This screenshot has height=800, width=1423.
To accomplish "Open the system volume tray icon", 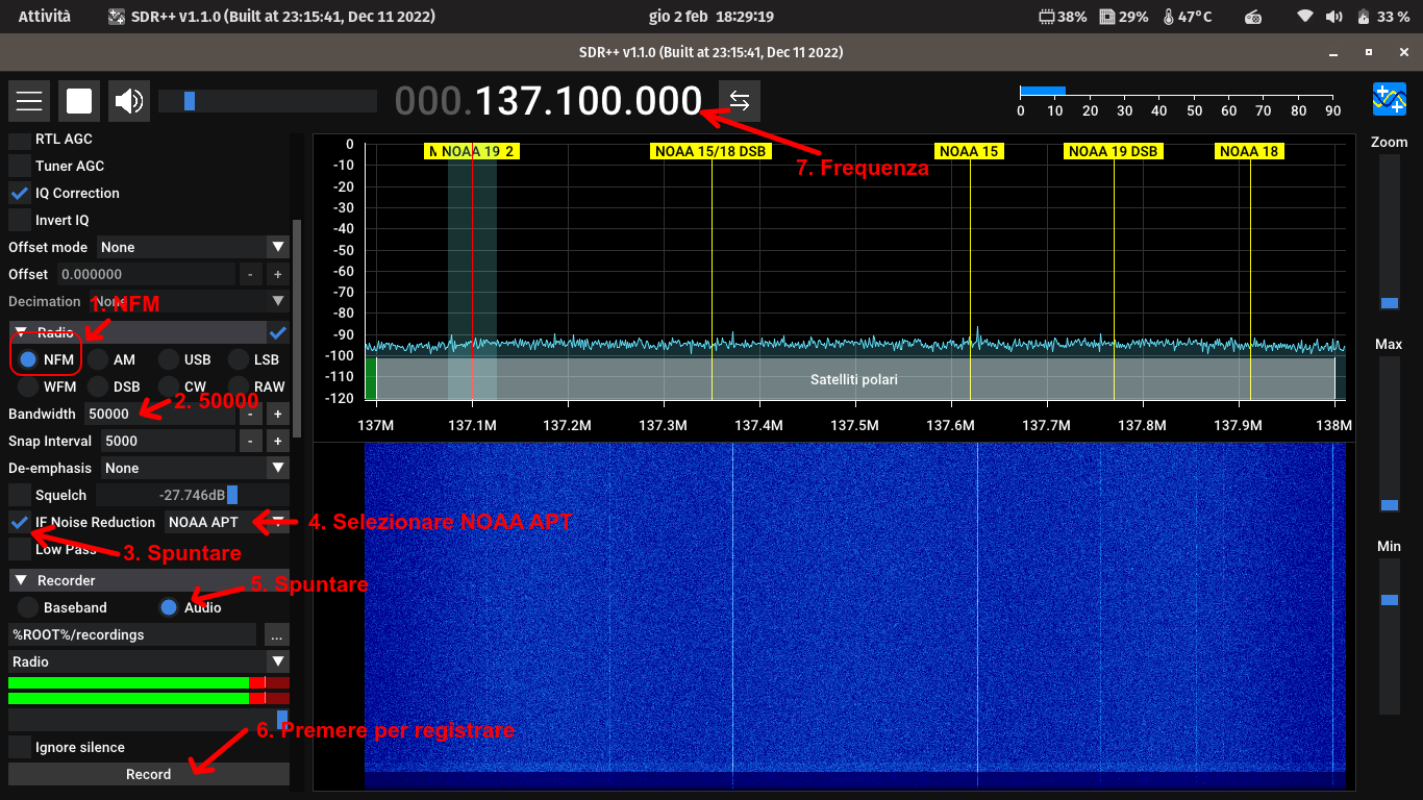I will point(1334,16).
